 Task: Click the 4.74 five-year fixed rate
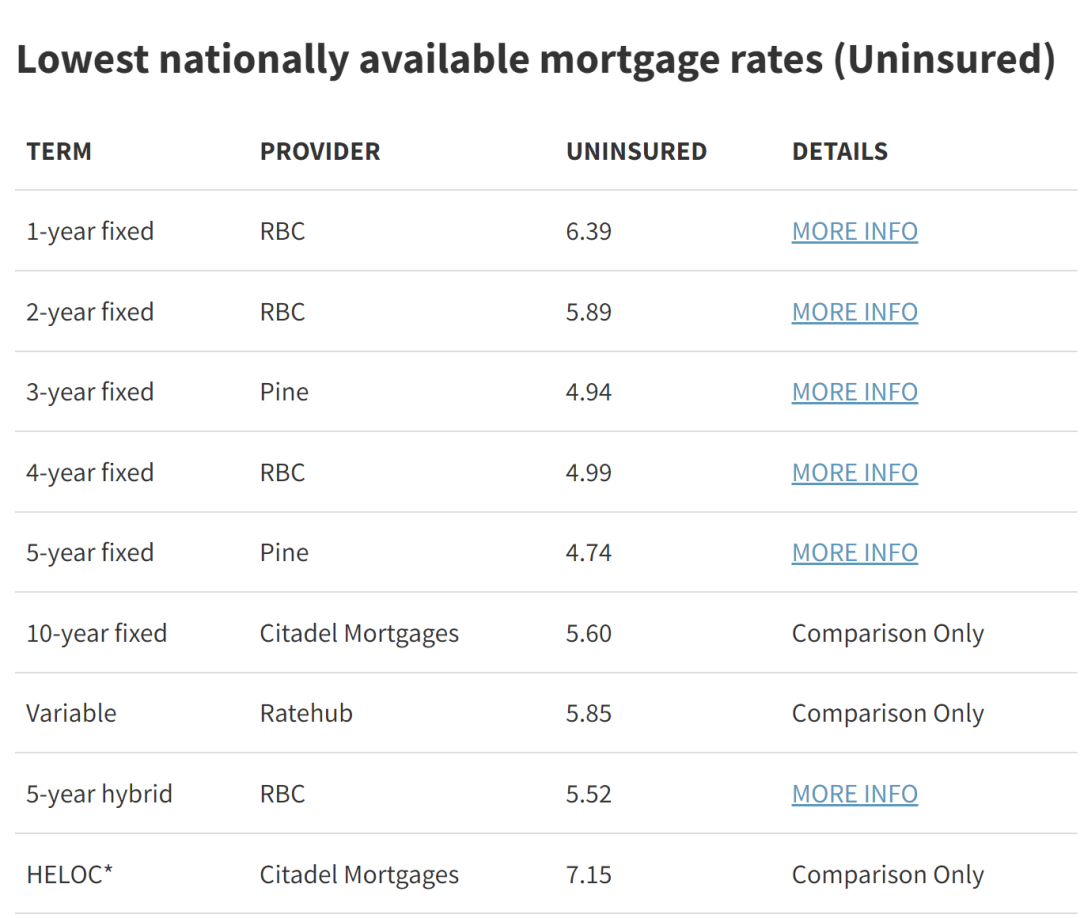588,552
